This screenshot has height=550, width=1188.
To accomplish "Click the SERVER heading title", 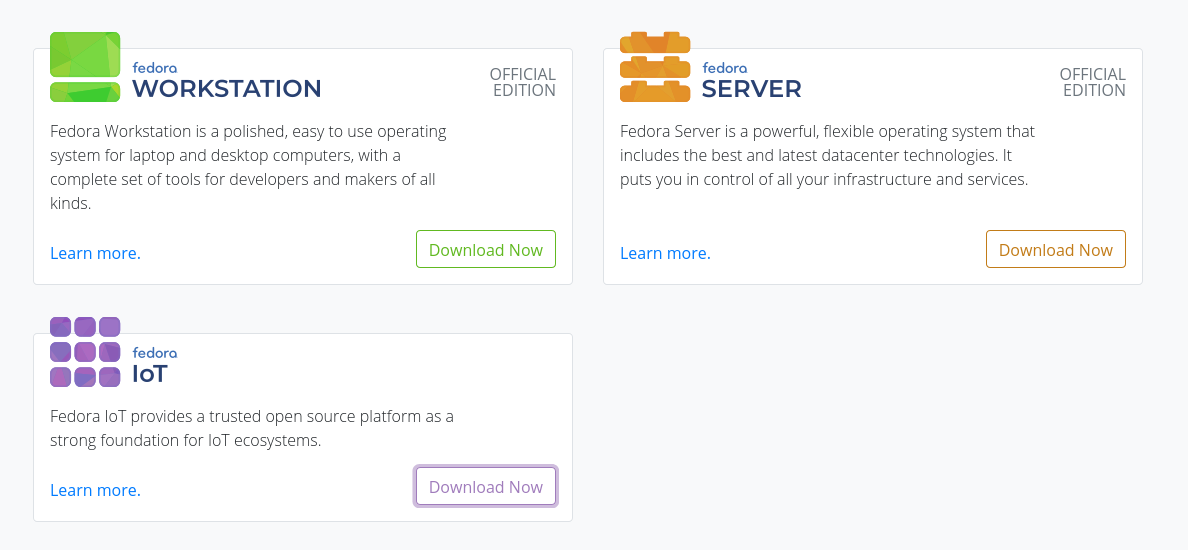I will (752, 89).
